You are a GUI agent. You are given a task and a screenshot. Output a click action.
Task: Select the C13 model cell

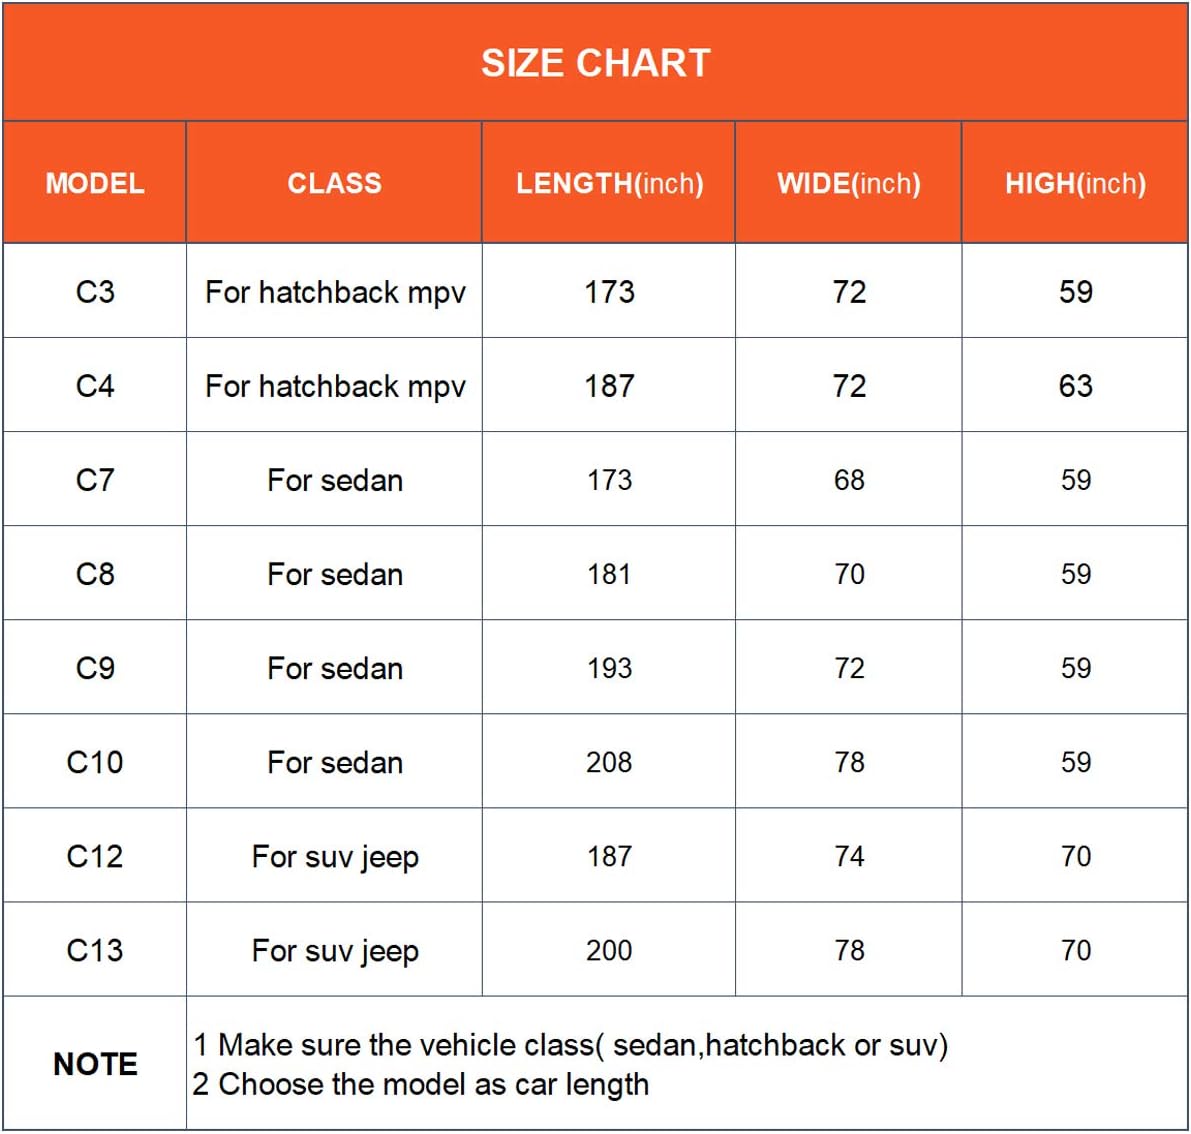95,950
